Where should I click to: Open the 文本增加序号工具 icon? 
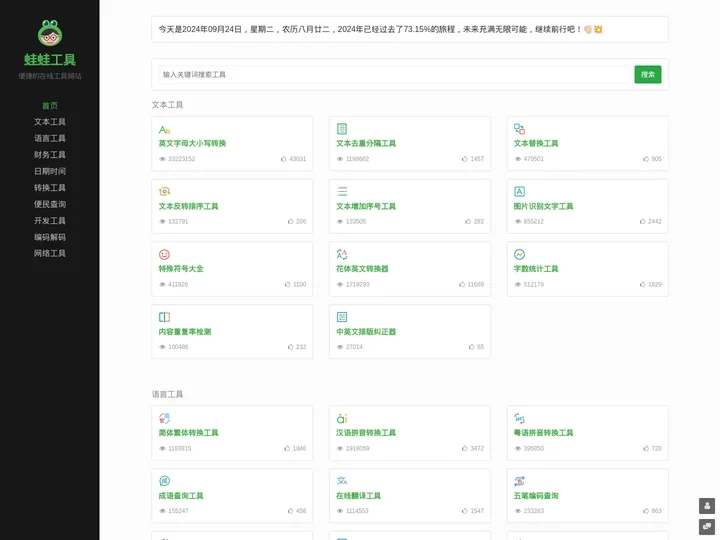coord(342,191)
